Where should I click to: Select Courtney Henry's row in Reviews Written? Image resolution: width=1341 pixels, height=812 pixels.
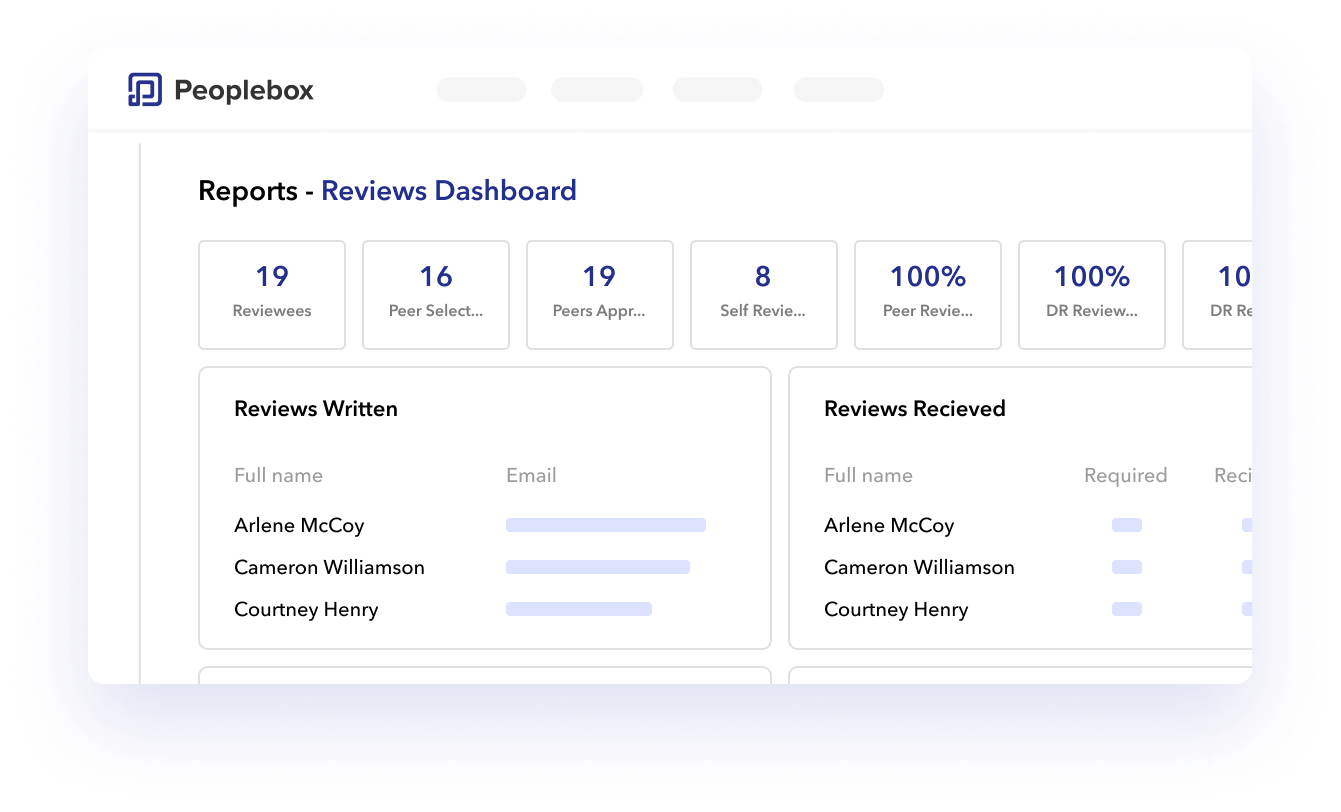[x=306, y=609]
